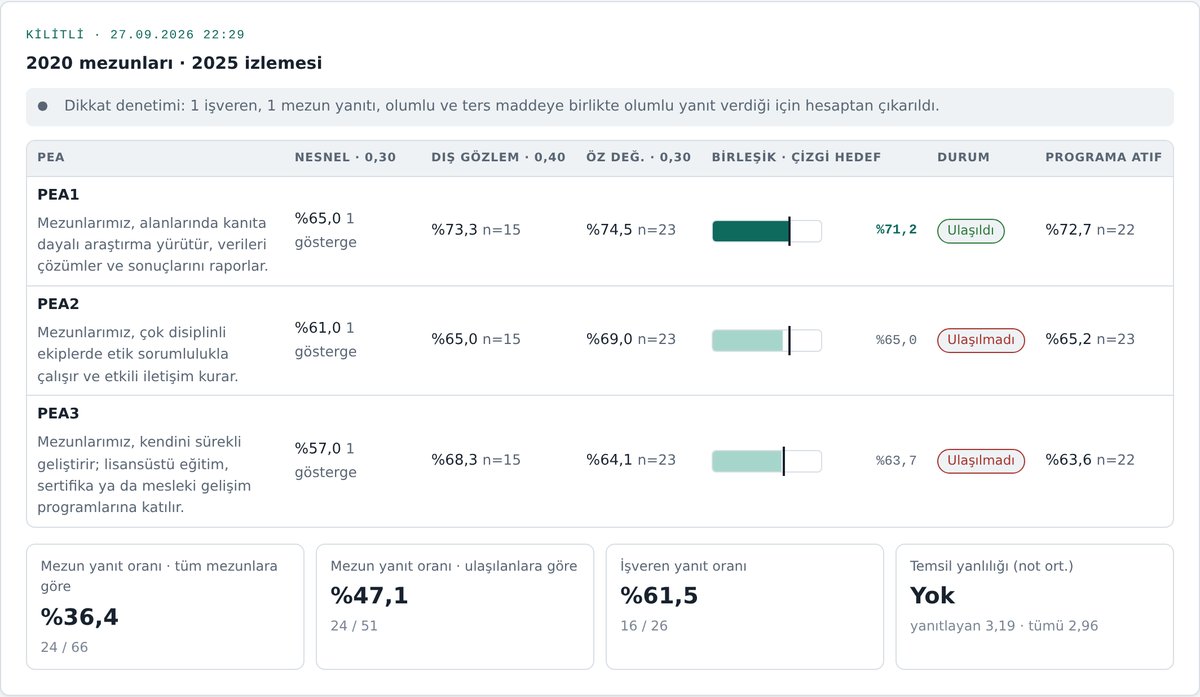Click the '%63,6 n=22' program attribution value
1200x697 pixels.
click(1090, 460)
